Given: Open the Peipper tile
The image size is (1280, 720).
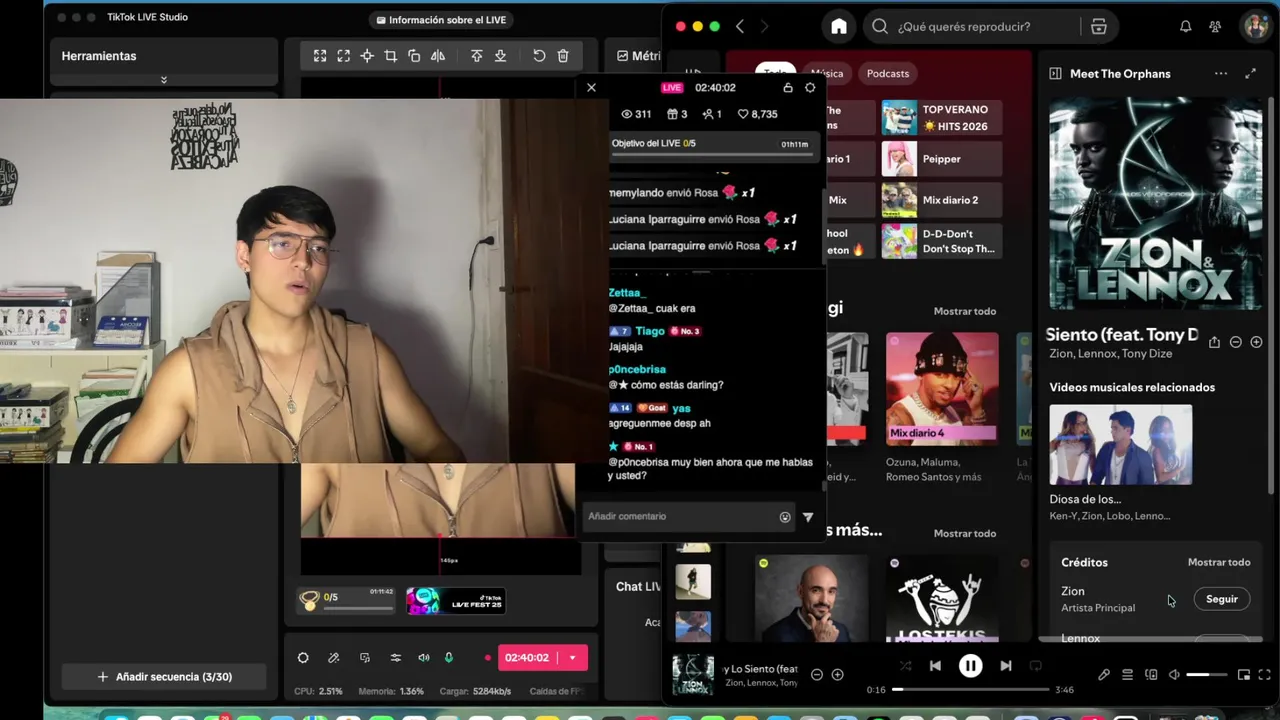Looking at the screenshot, I should (x=941, y=159).
